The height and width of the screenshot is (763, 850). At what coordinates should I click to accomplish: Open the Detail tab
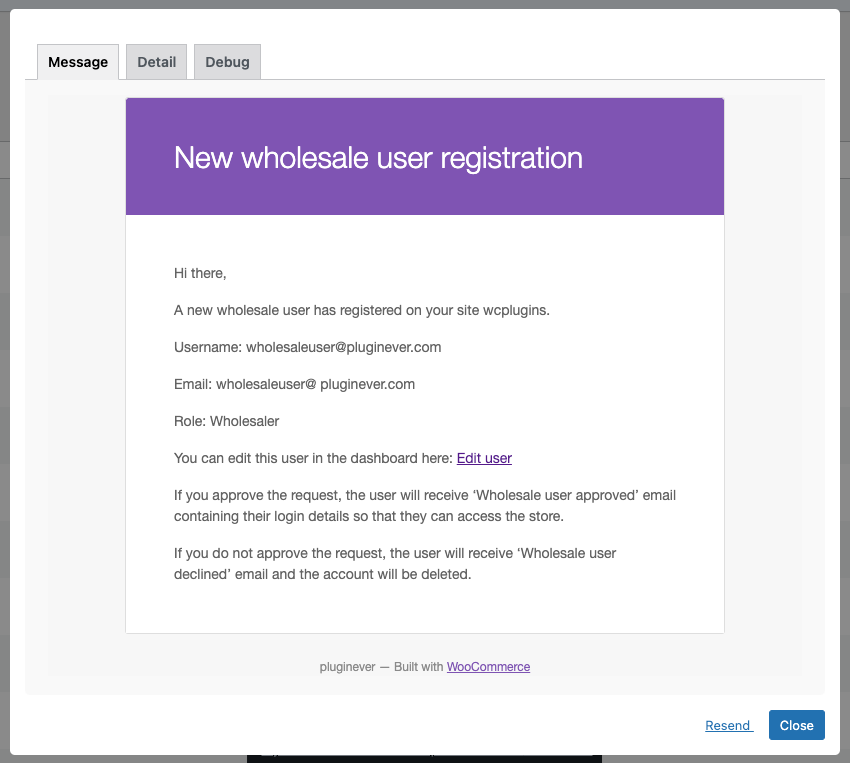(x=157, y=62)
